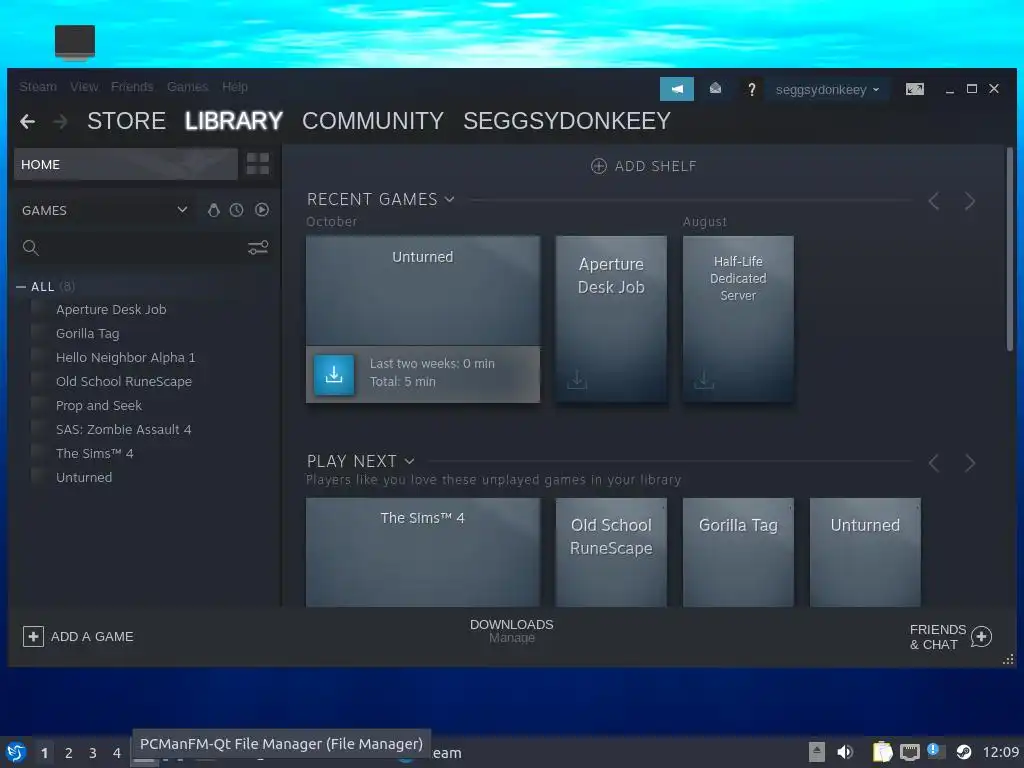Click the Unturned blue download button
This screenshot has height=768, width=1024.
pyautogui.click(x=334, y=375)
